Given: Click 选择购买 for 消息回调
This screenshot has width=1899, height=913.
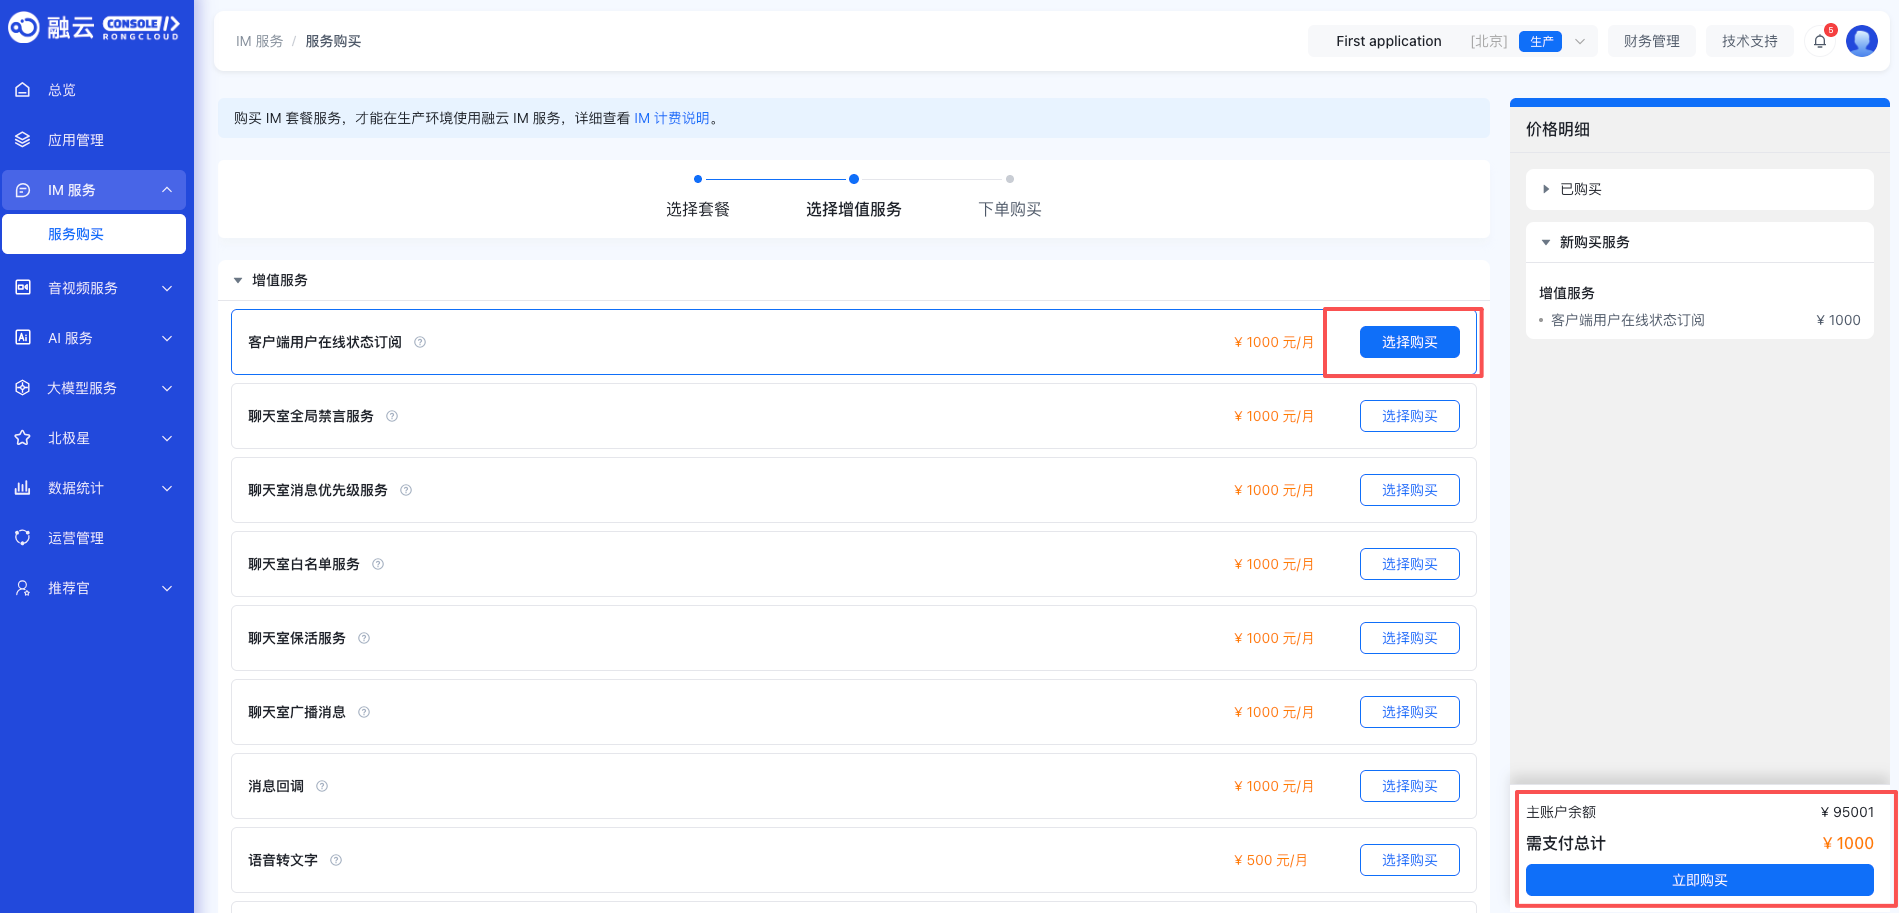Looking at the screenshot, I should tap(1410, 786).
